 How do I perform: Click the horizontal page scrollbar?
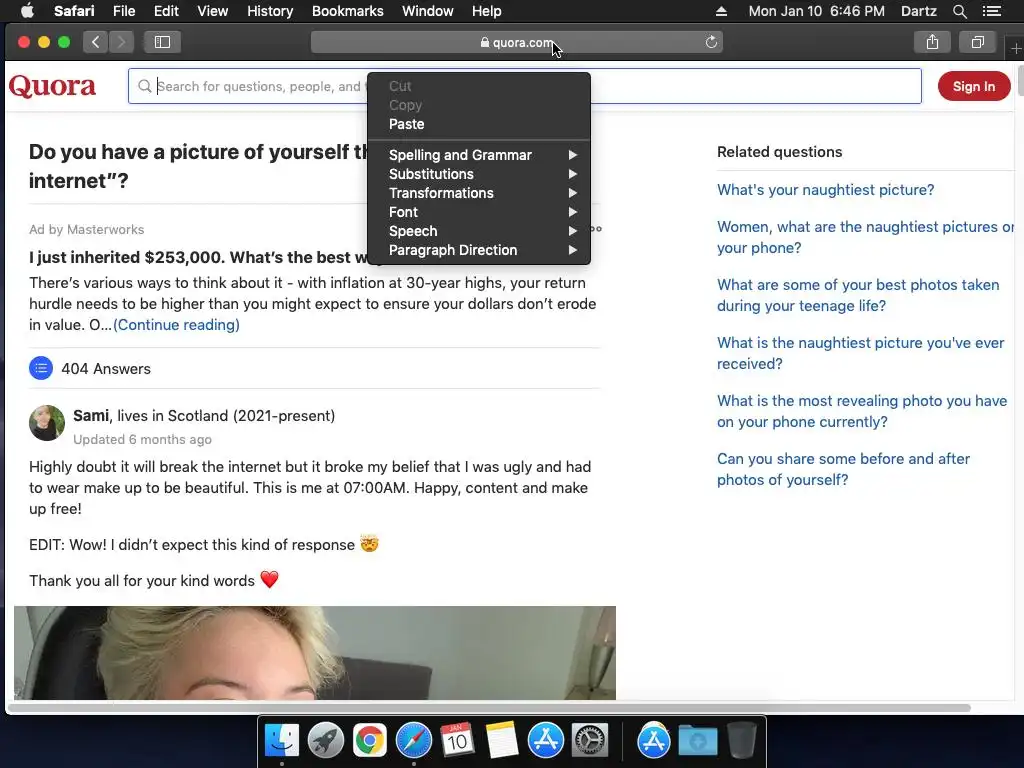[x=488, y=708]
